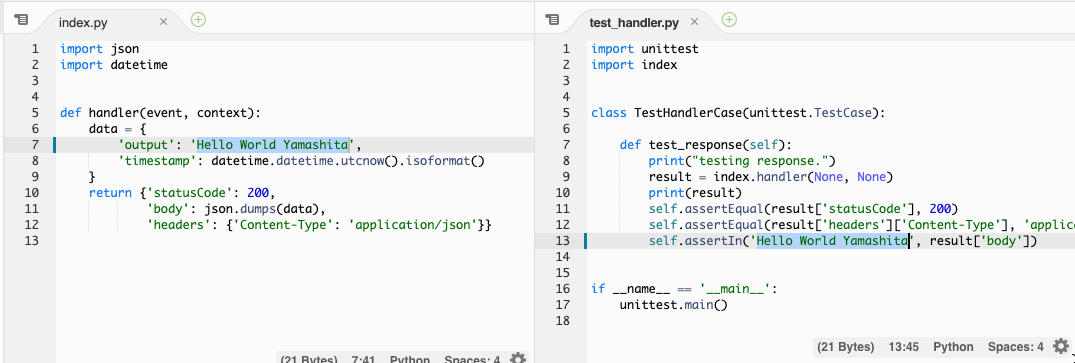Close the test_handler.py tab
Image resolution: width=1075 pixels, height=363 pixels.
tap(694, 21)
